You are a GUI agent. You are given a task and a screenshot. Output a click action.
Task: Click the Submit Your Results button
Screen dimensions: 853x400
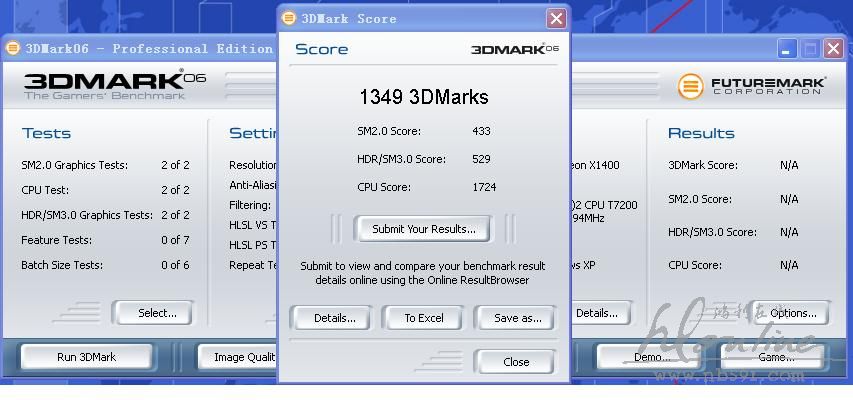coord(423,229)
